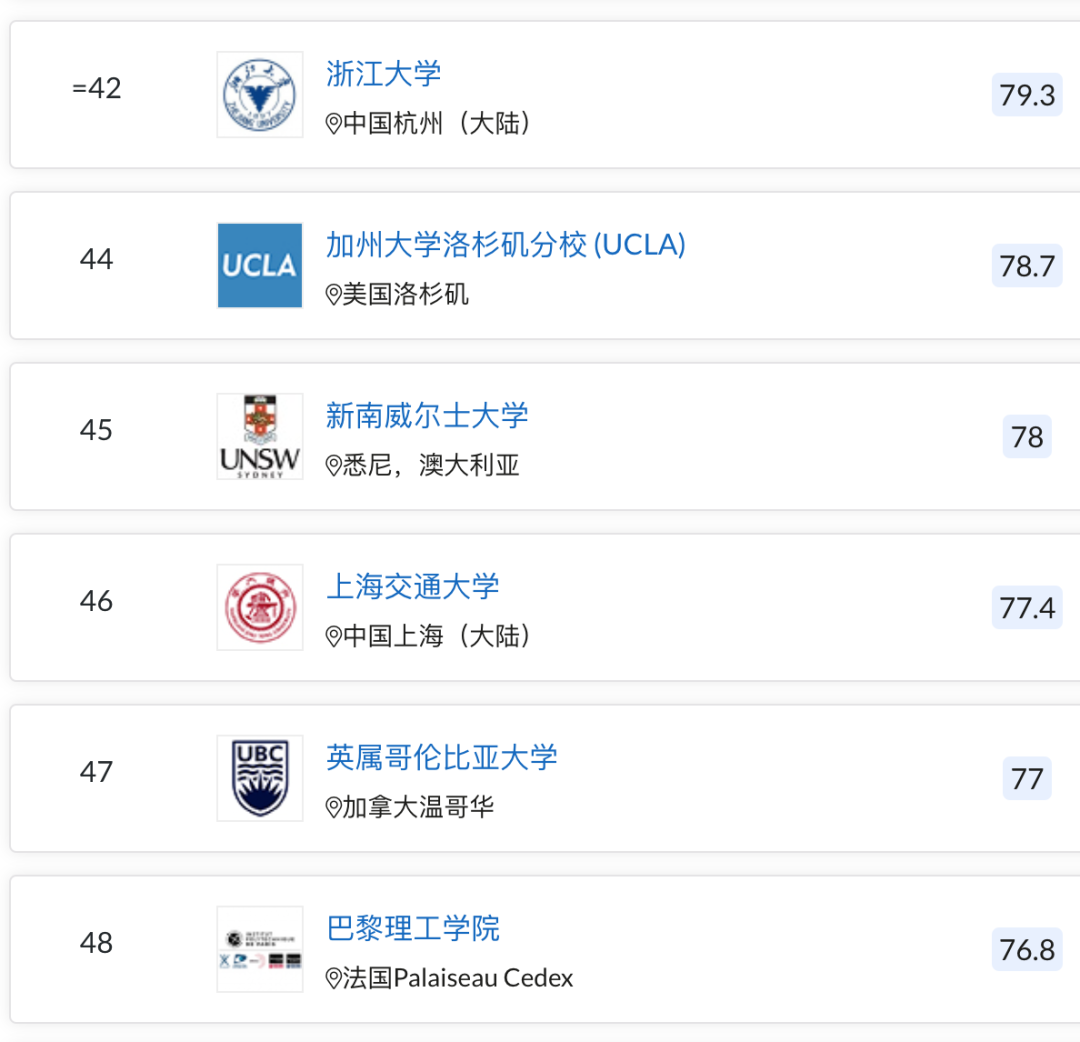Image resolution: width=1080 pixels, height=1042 pixels.
Task: Click the Shanghai Jiao Tong University red seal
Action: click(x=260, y=607)
